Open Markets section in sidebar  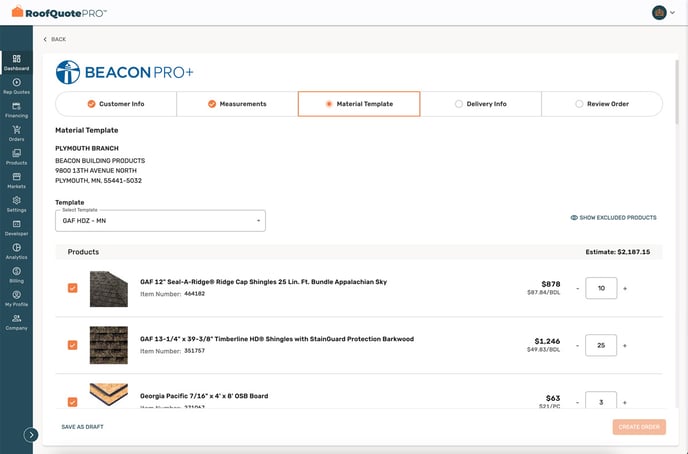click(16, 181)
